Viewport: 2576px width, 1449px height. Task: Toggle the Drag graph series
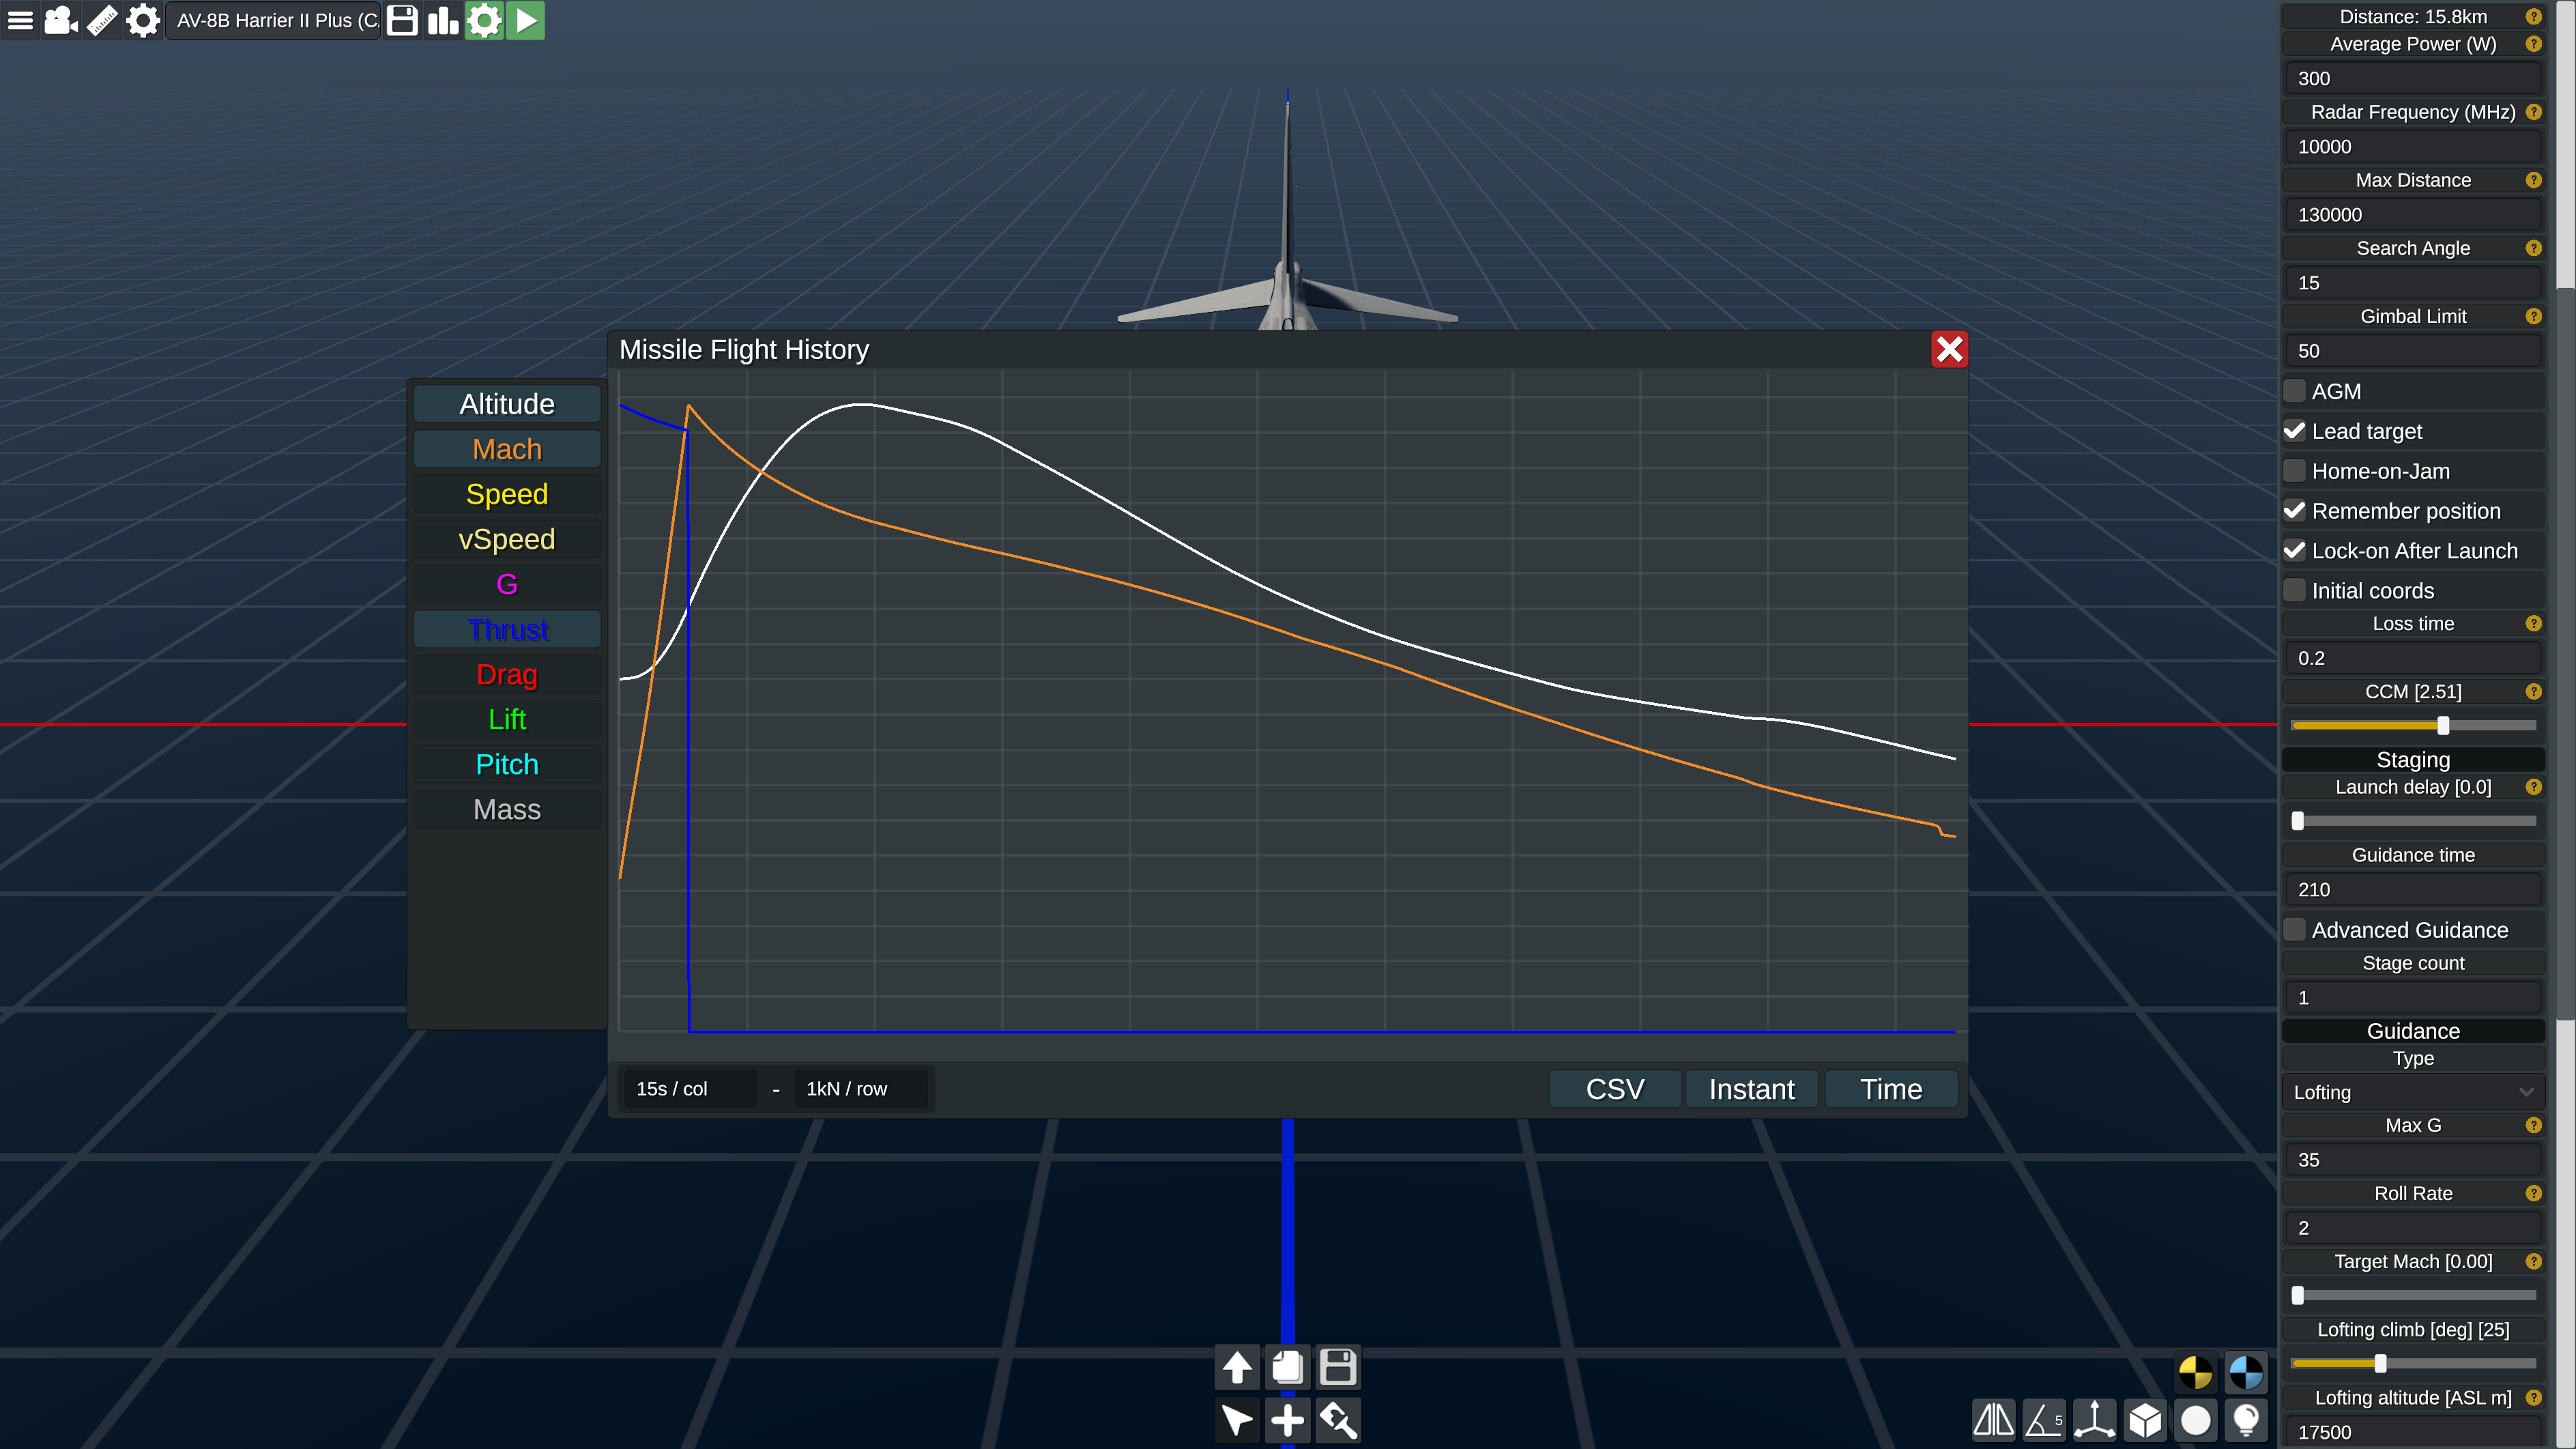click(507, 674)
